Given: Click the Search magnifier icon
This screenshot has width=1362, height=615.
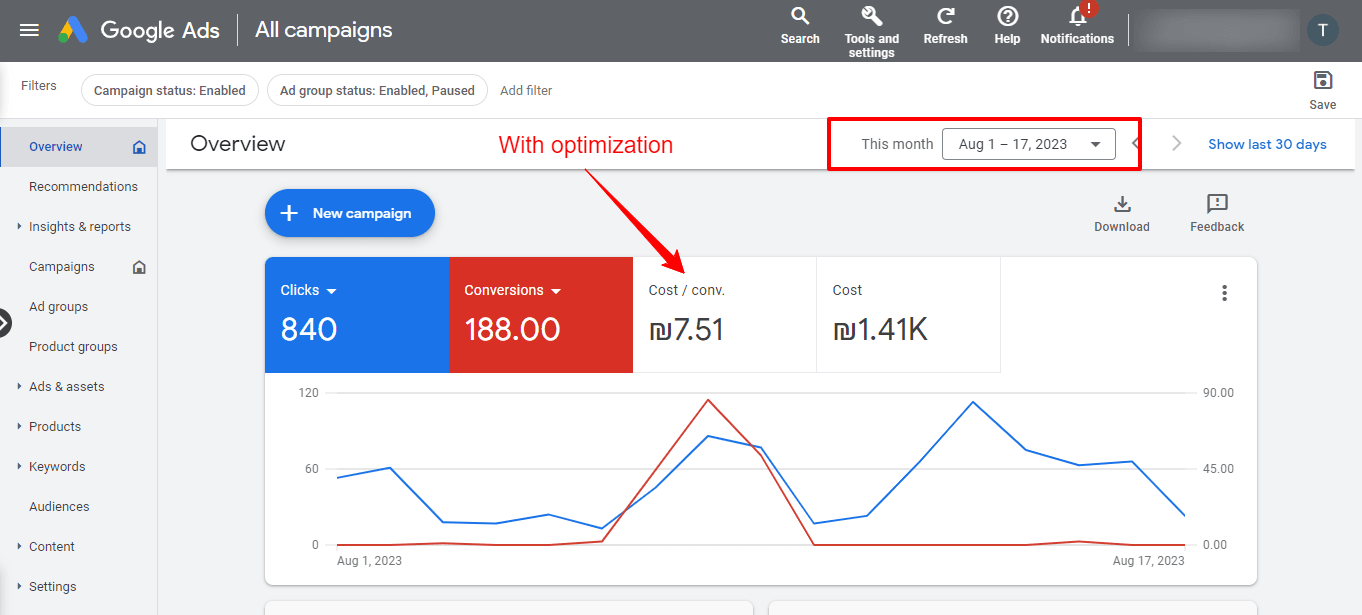Looking at the screenshot, I should click(800, 17).
